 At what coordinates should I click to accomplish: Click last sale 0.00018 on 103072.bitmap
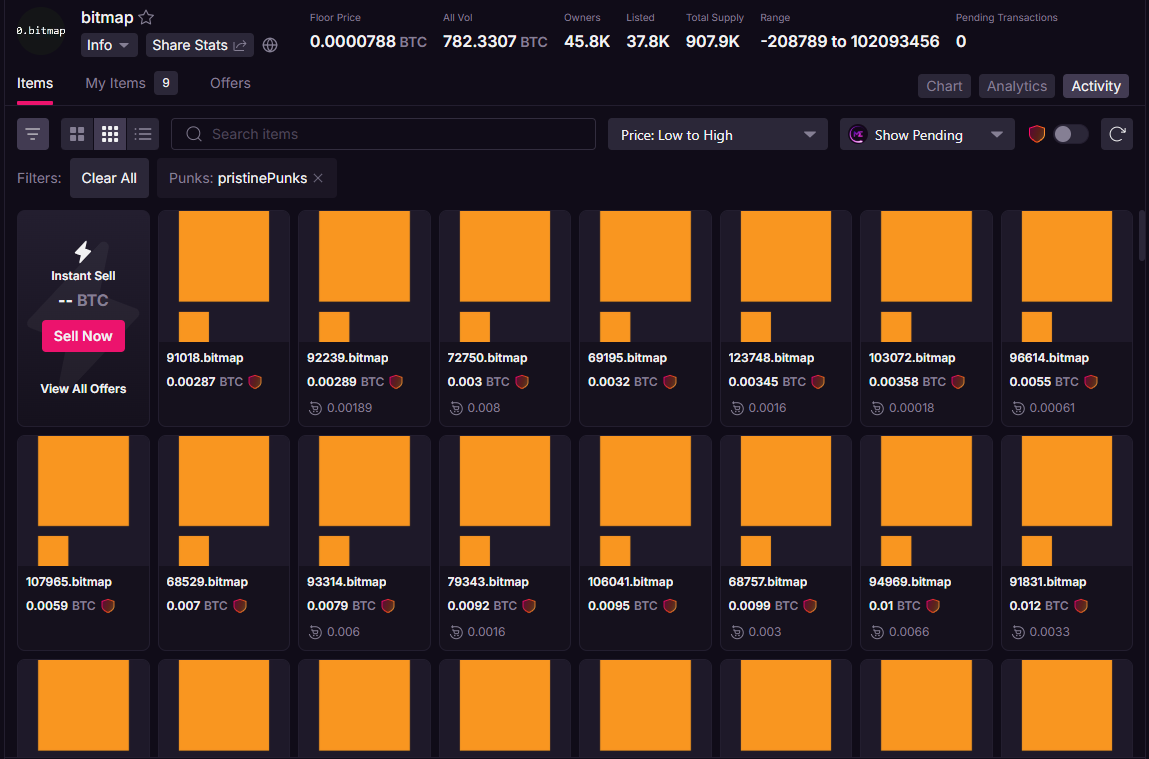911,408
